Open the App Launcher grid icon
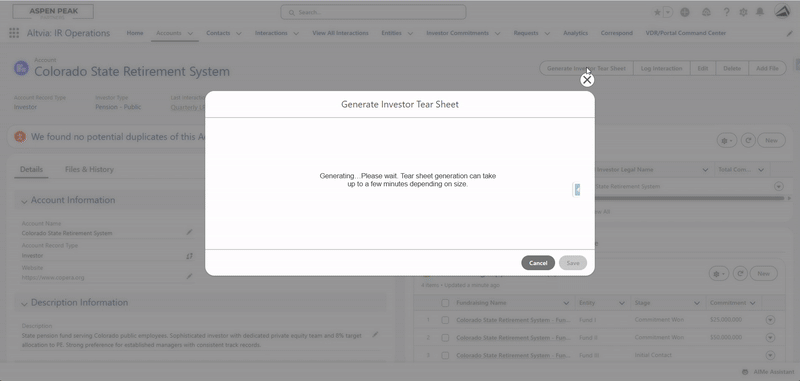Image resolution: width=800 pixels, height=381 pixels. 14,33
